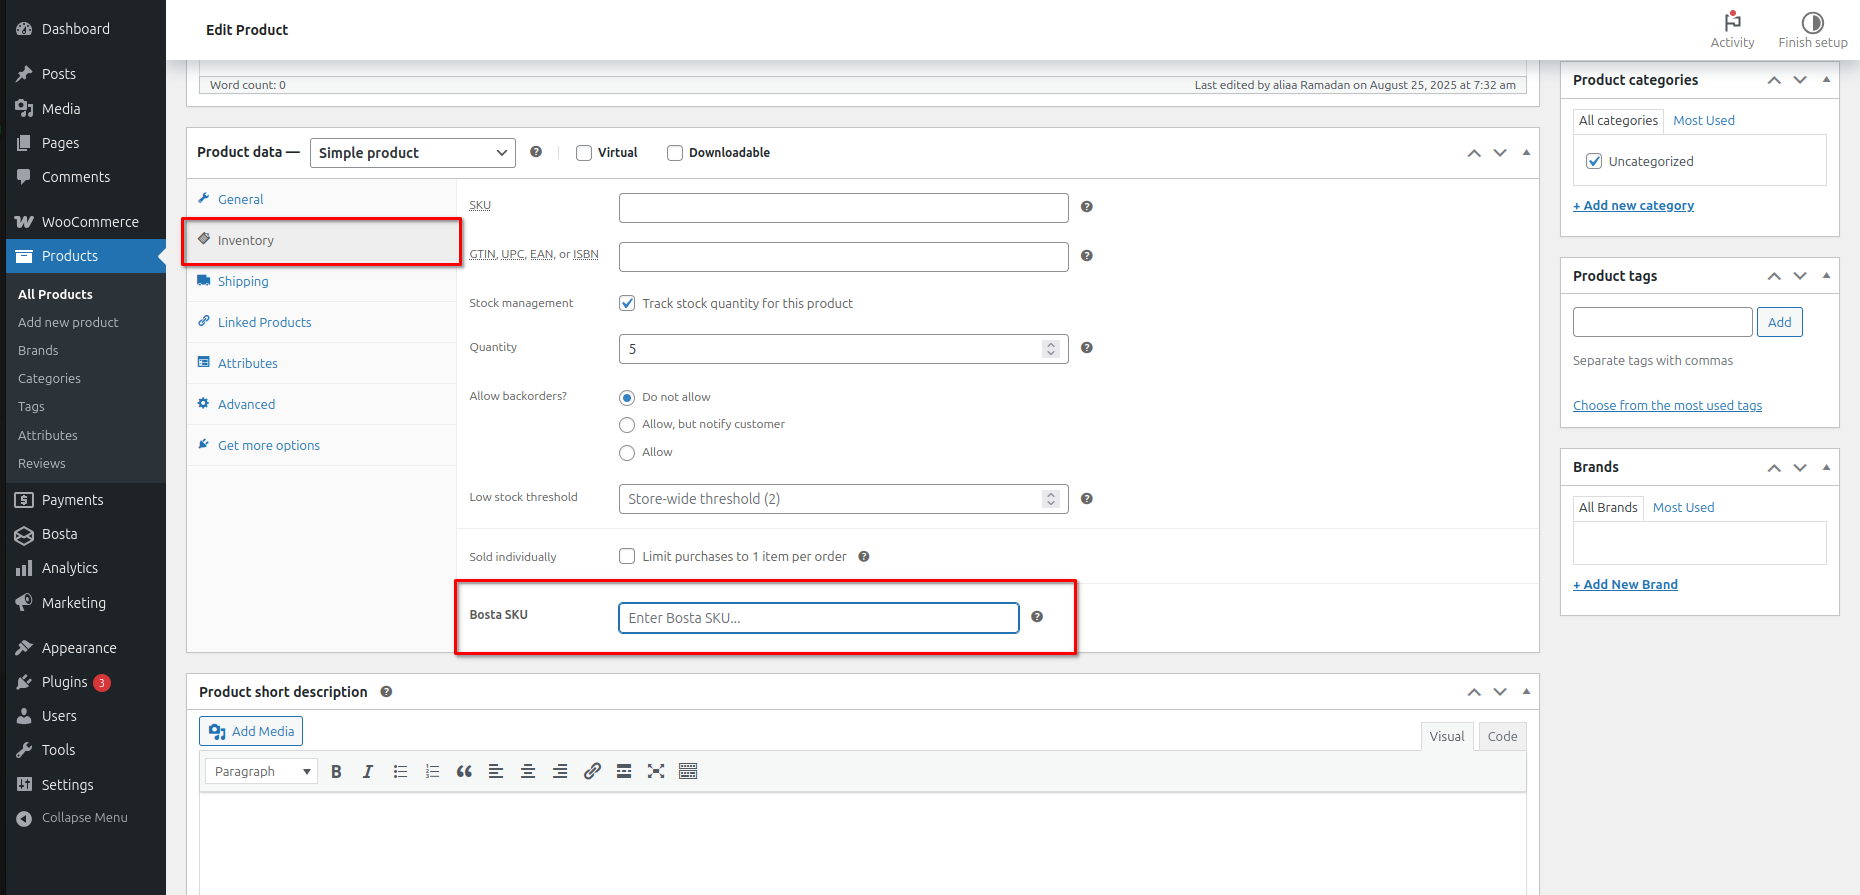Viewport: 1860px width, 895px height.
Task: Click the Low stock threshold help icon
Action: 1087,499
